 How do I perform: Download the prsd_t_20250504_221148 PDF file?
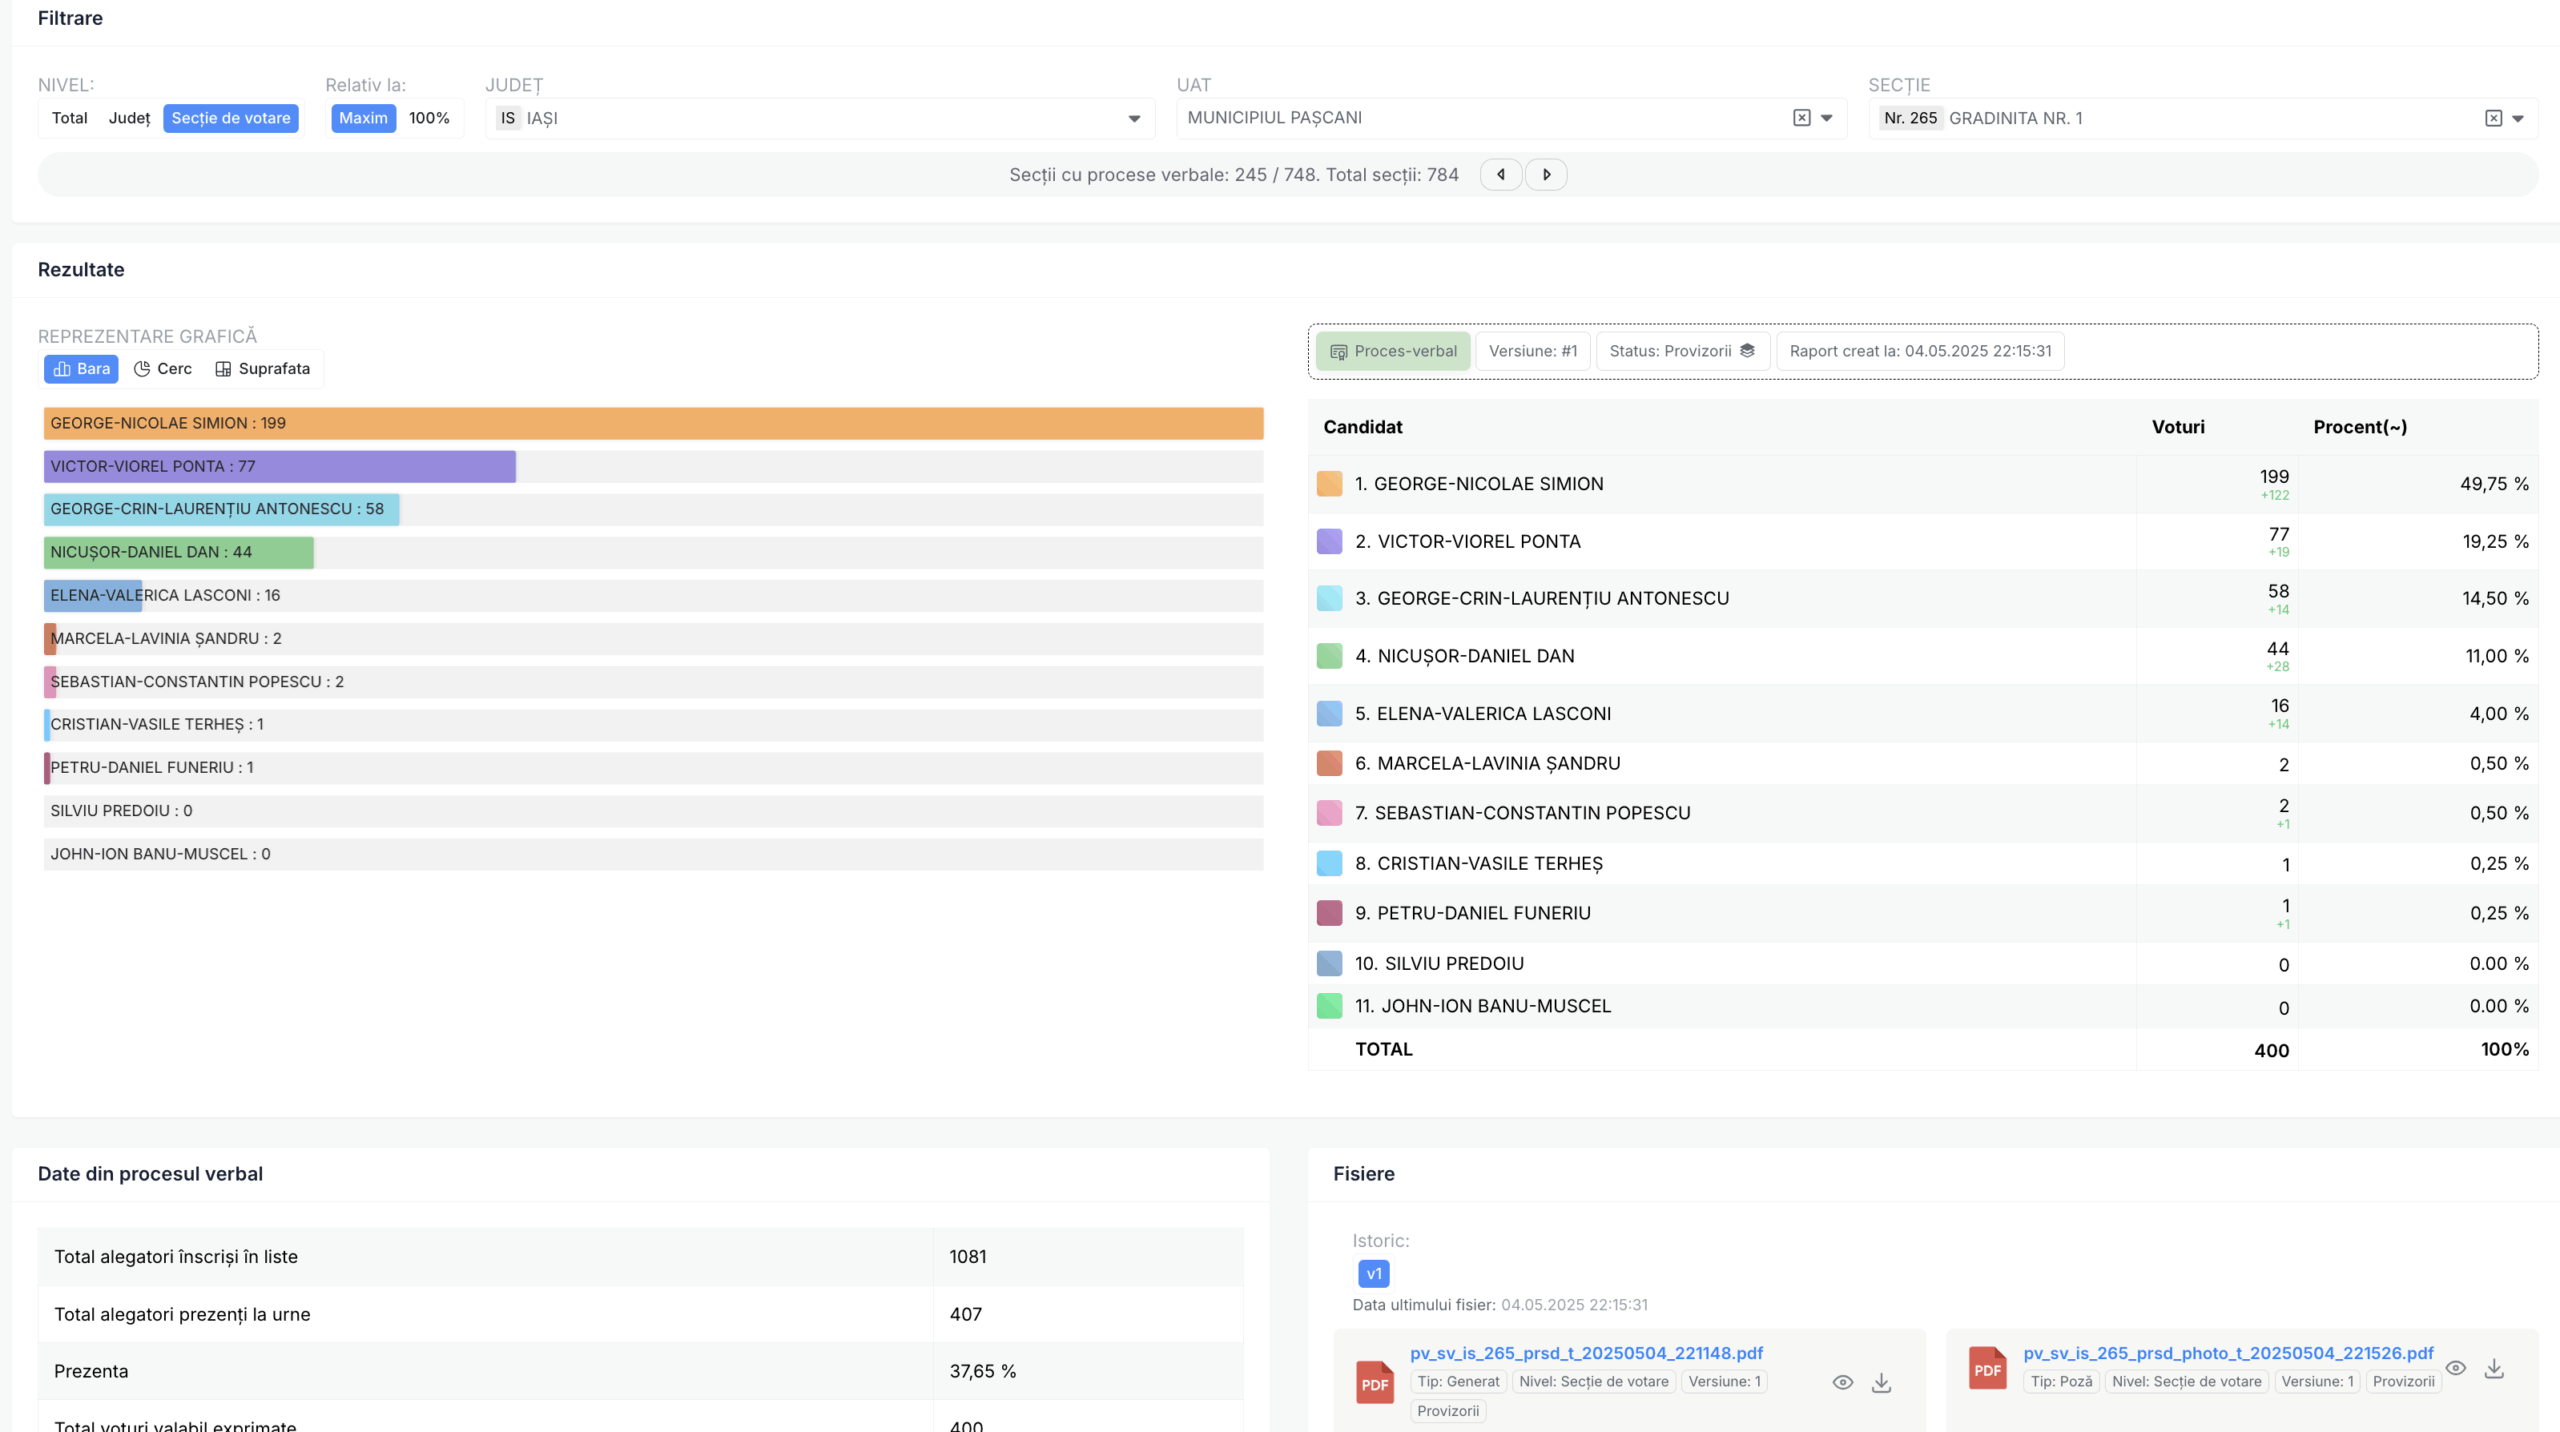click(x=1881, y=1382)
